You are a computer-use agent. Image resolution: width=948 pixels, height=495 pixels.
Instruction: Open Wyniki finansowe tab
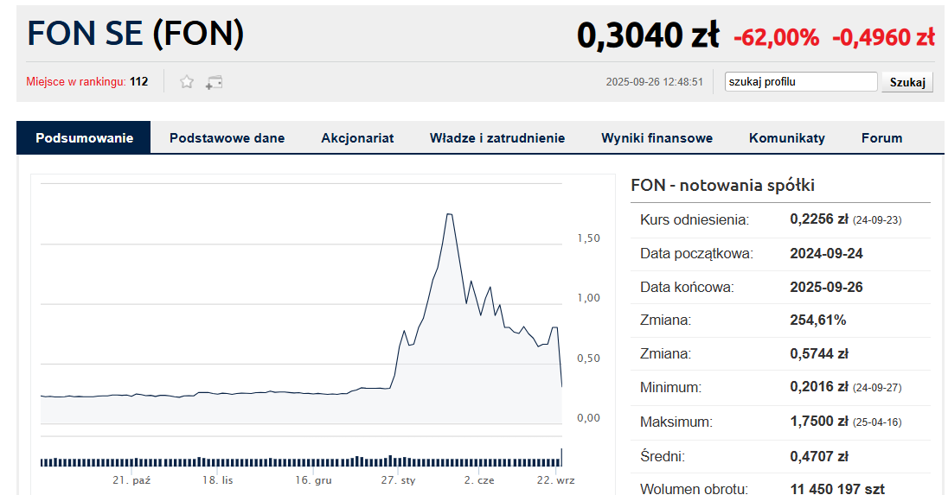(x=657, y=138)
